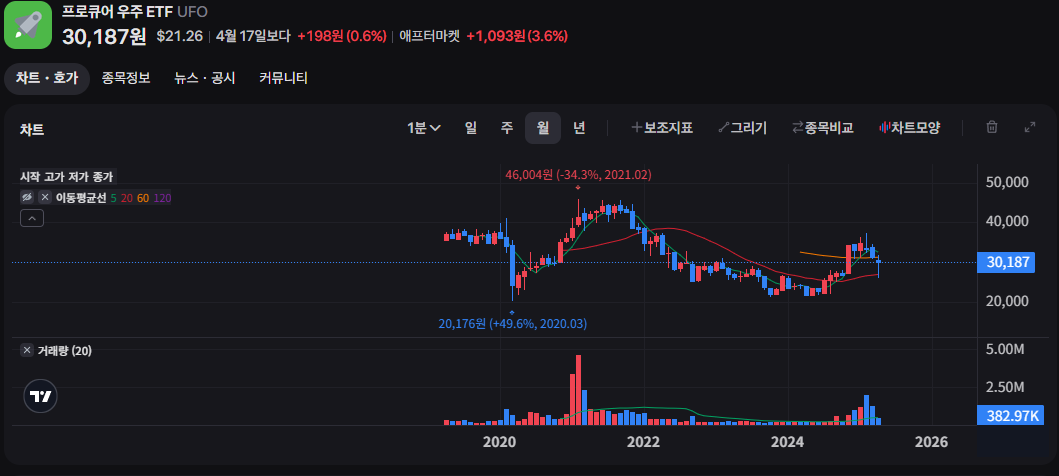Open the TradingView logo badge
1059x476 pixels.
pyautogui.click(x=41, y=396)
